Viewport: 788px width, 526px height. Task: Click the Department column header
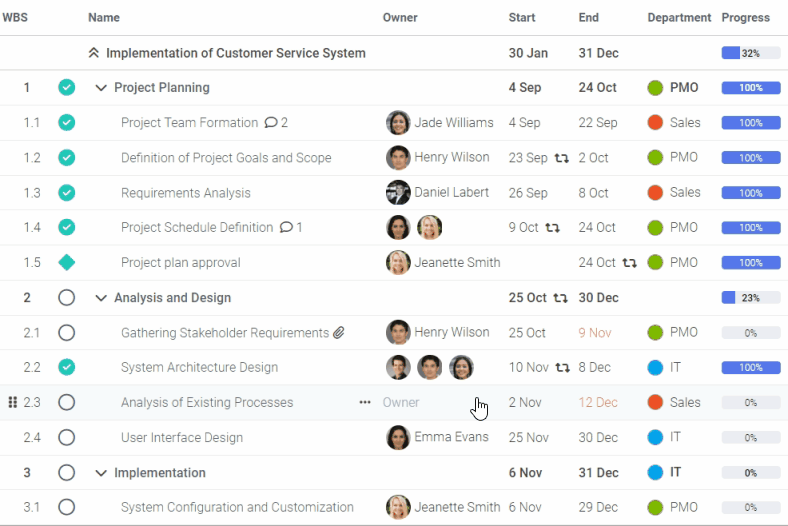coord(679,18)
